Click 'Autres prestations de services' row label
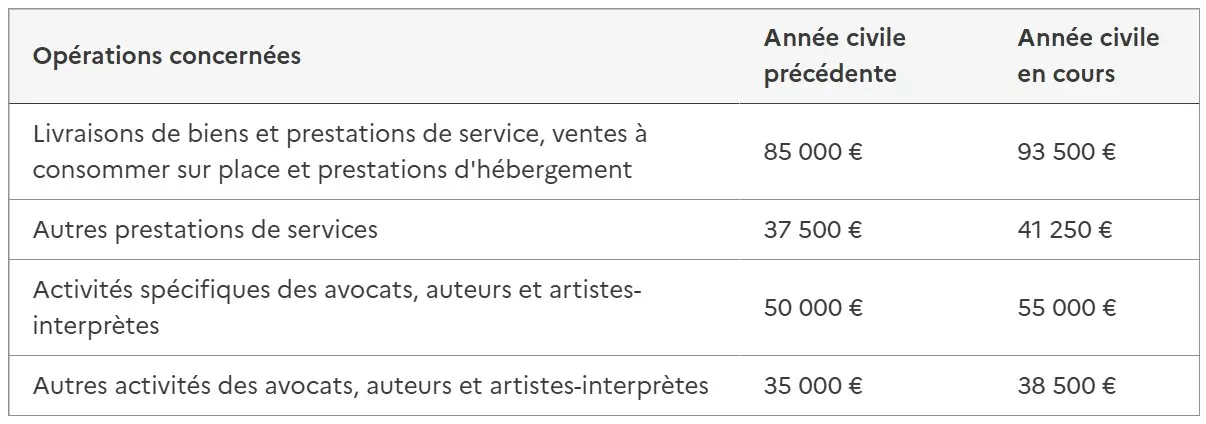This screenshot has width=1206, height=424. [205, 230]
